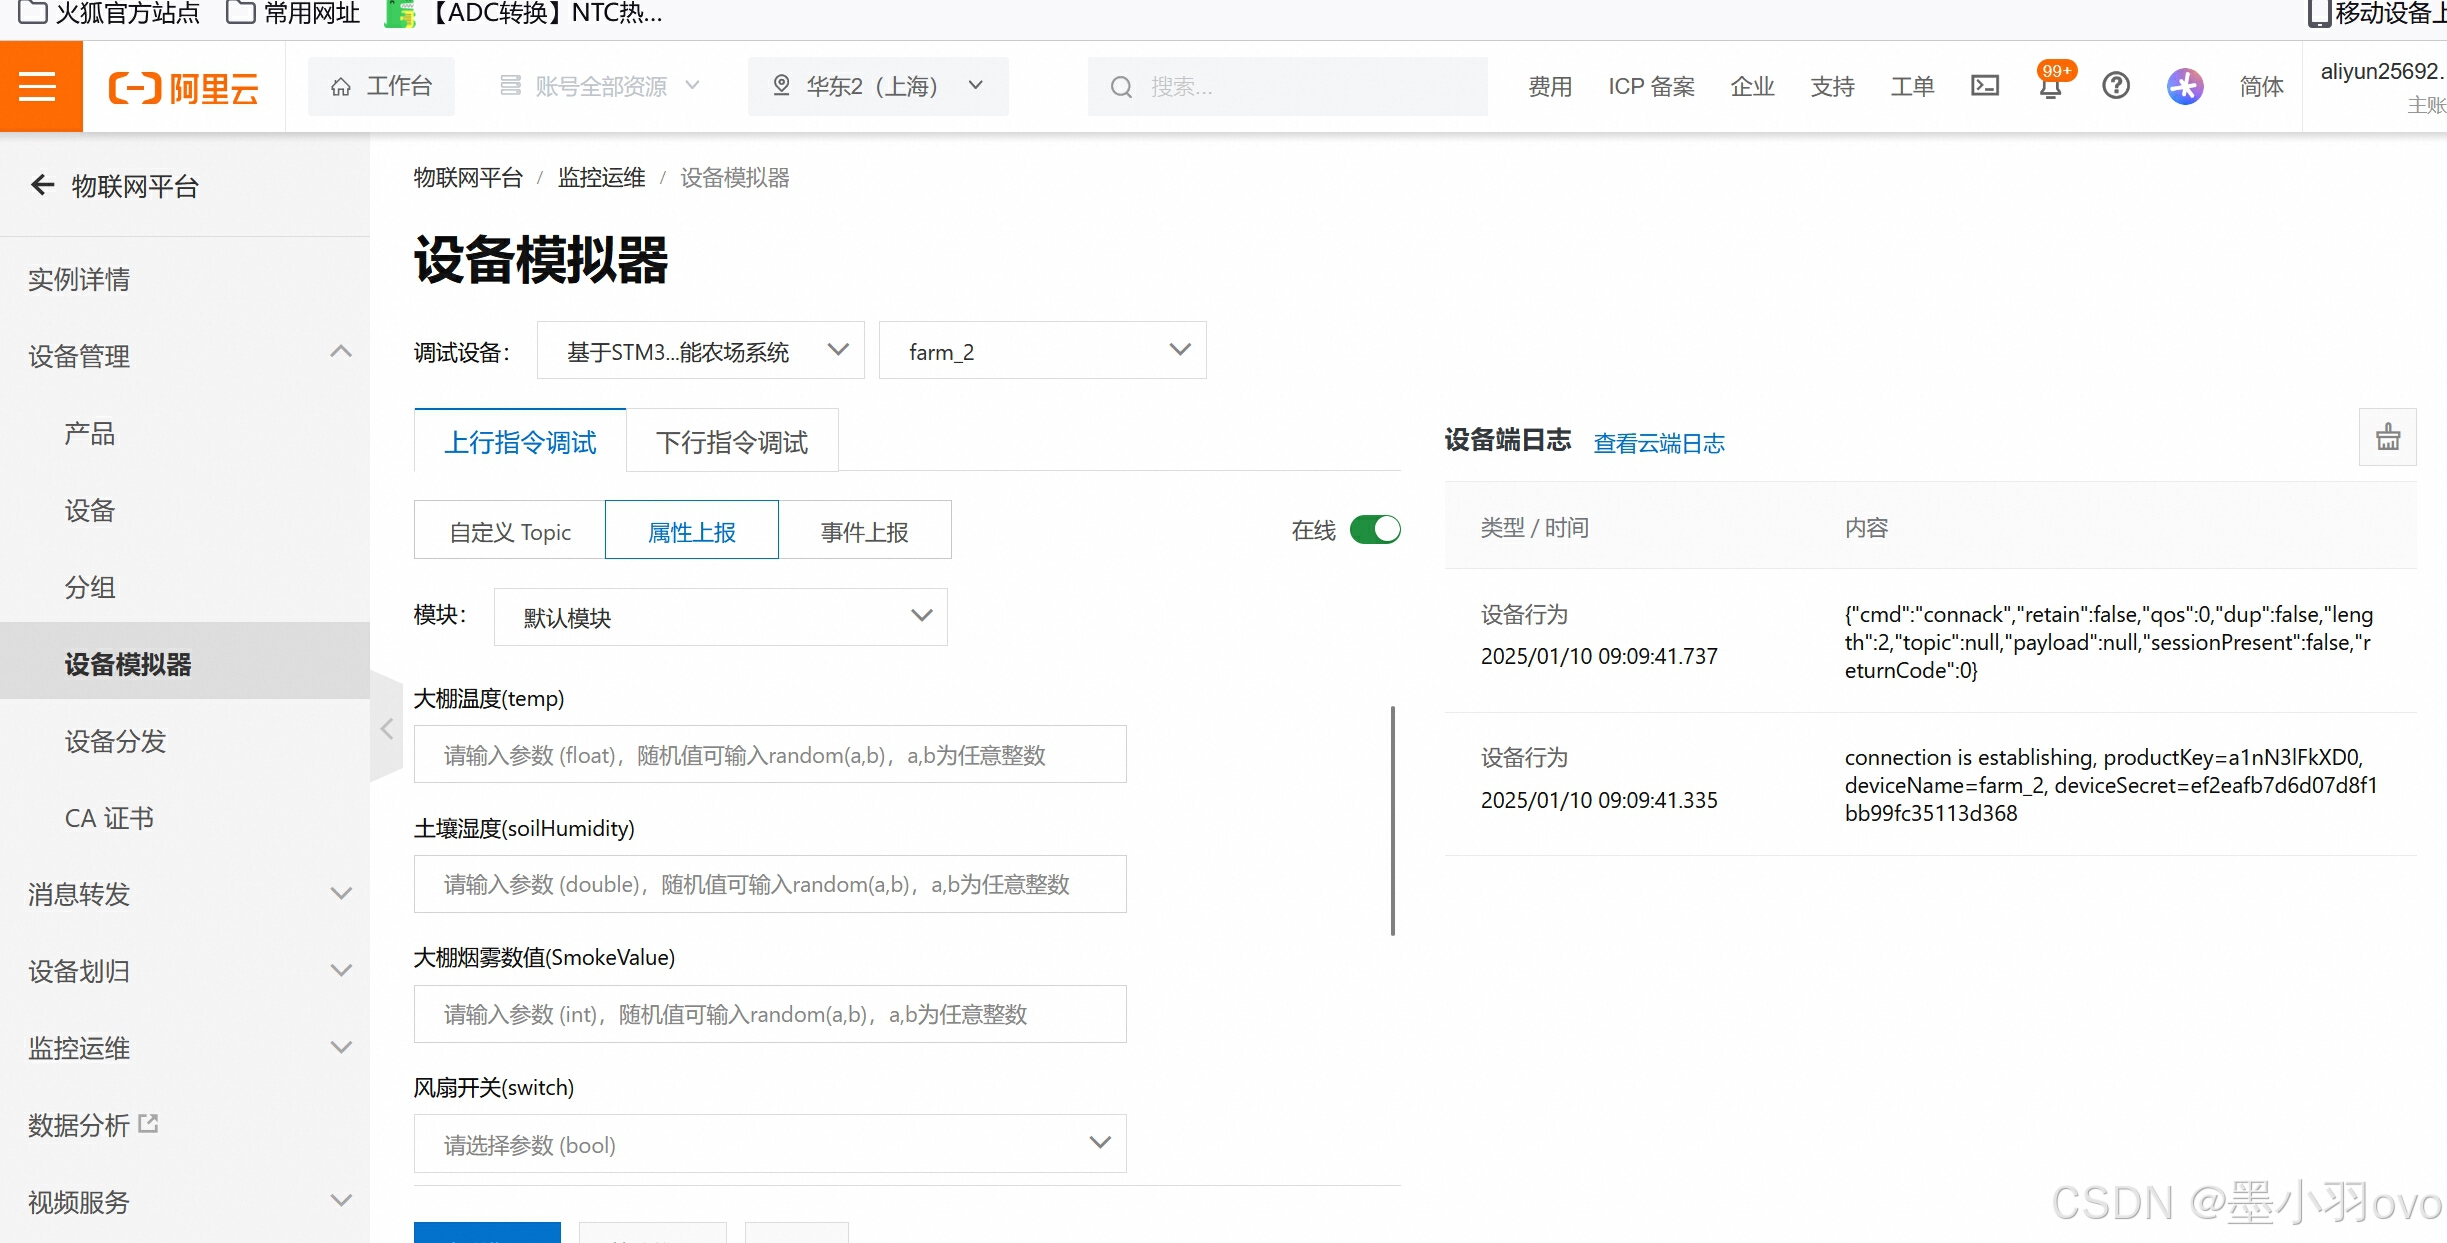
Task: Open the 默认模块 module dropdown
Action: tap(720, 617)
